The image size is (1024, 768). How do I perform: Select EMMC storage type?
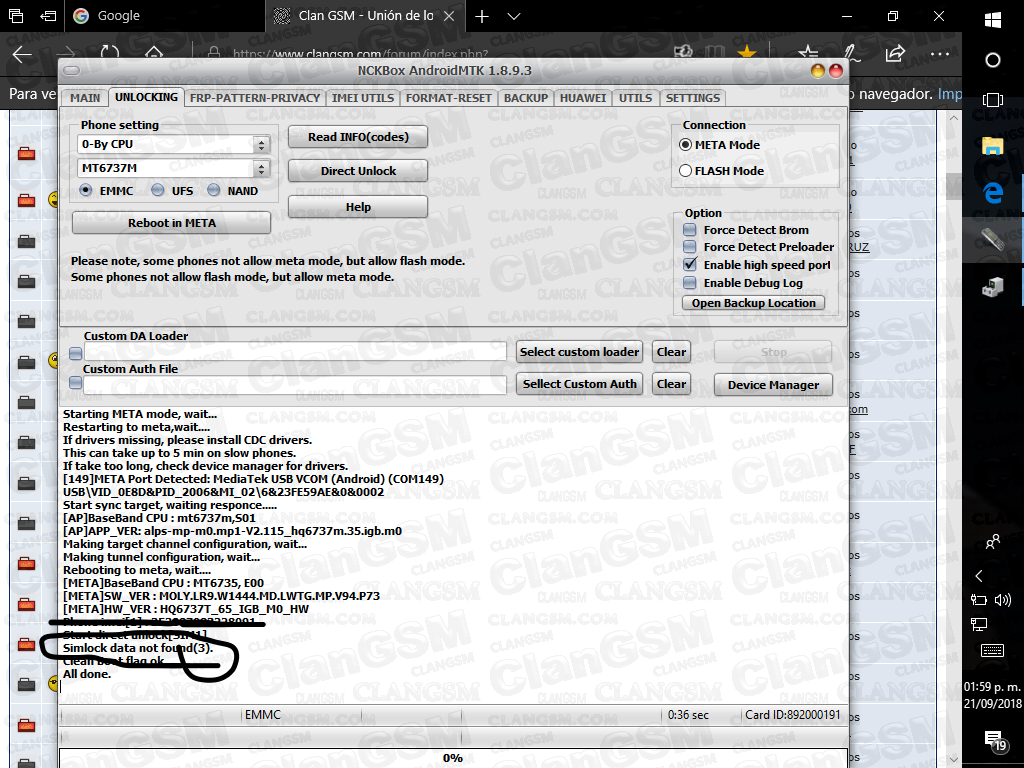86,191
